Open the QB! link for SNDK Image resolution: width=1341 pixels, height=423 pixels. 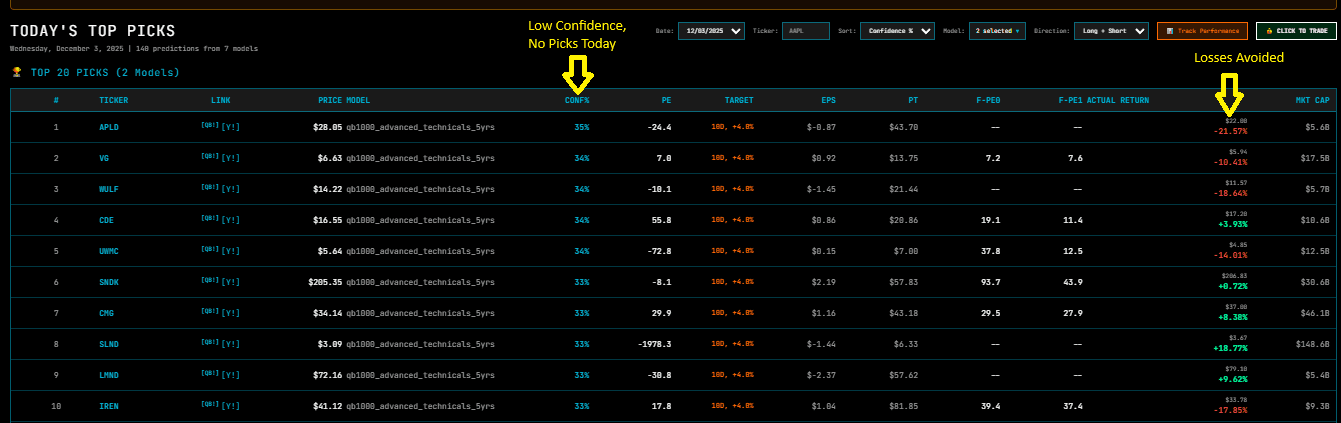[209, 282]
